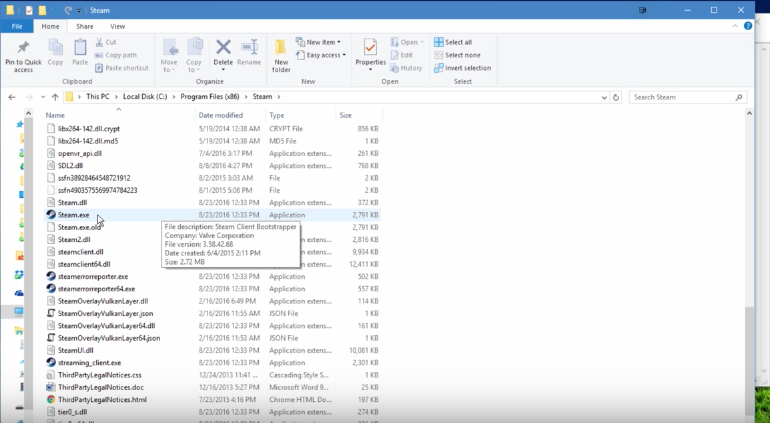
Task: Click Copy path in Clipboard group
Action: (115, 55)
